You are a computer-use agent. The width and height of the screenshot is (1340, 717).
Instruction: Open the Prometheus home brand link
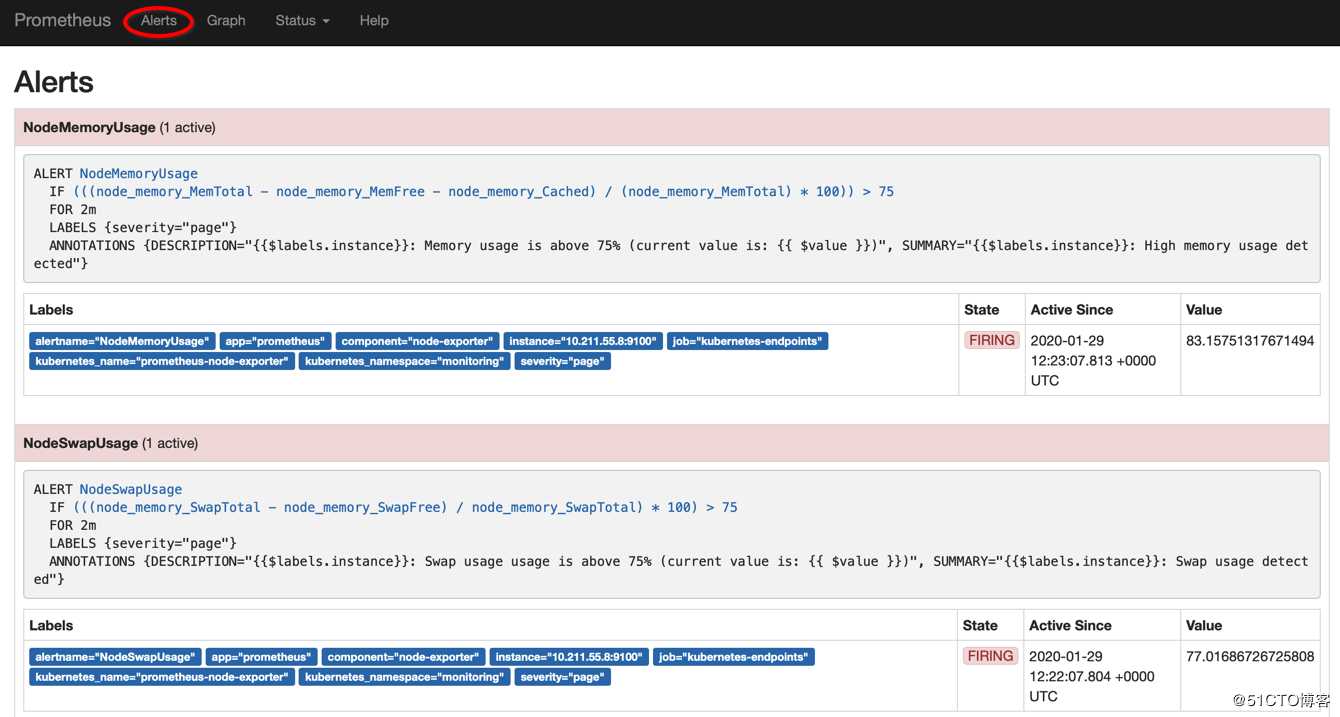(62, 20)
